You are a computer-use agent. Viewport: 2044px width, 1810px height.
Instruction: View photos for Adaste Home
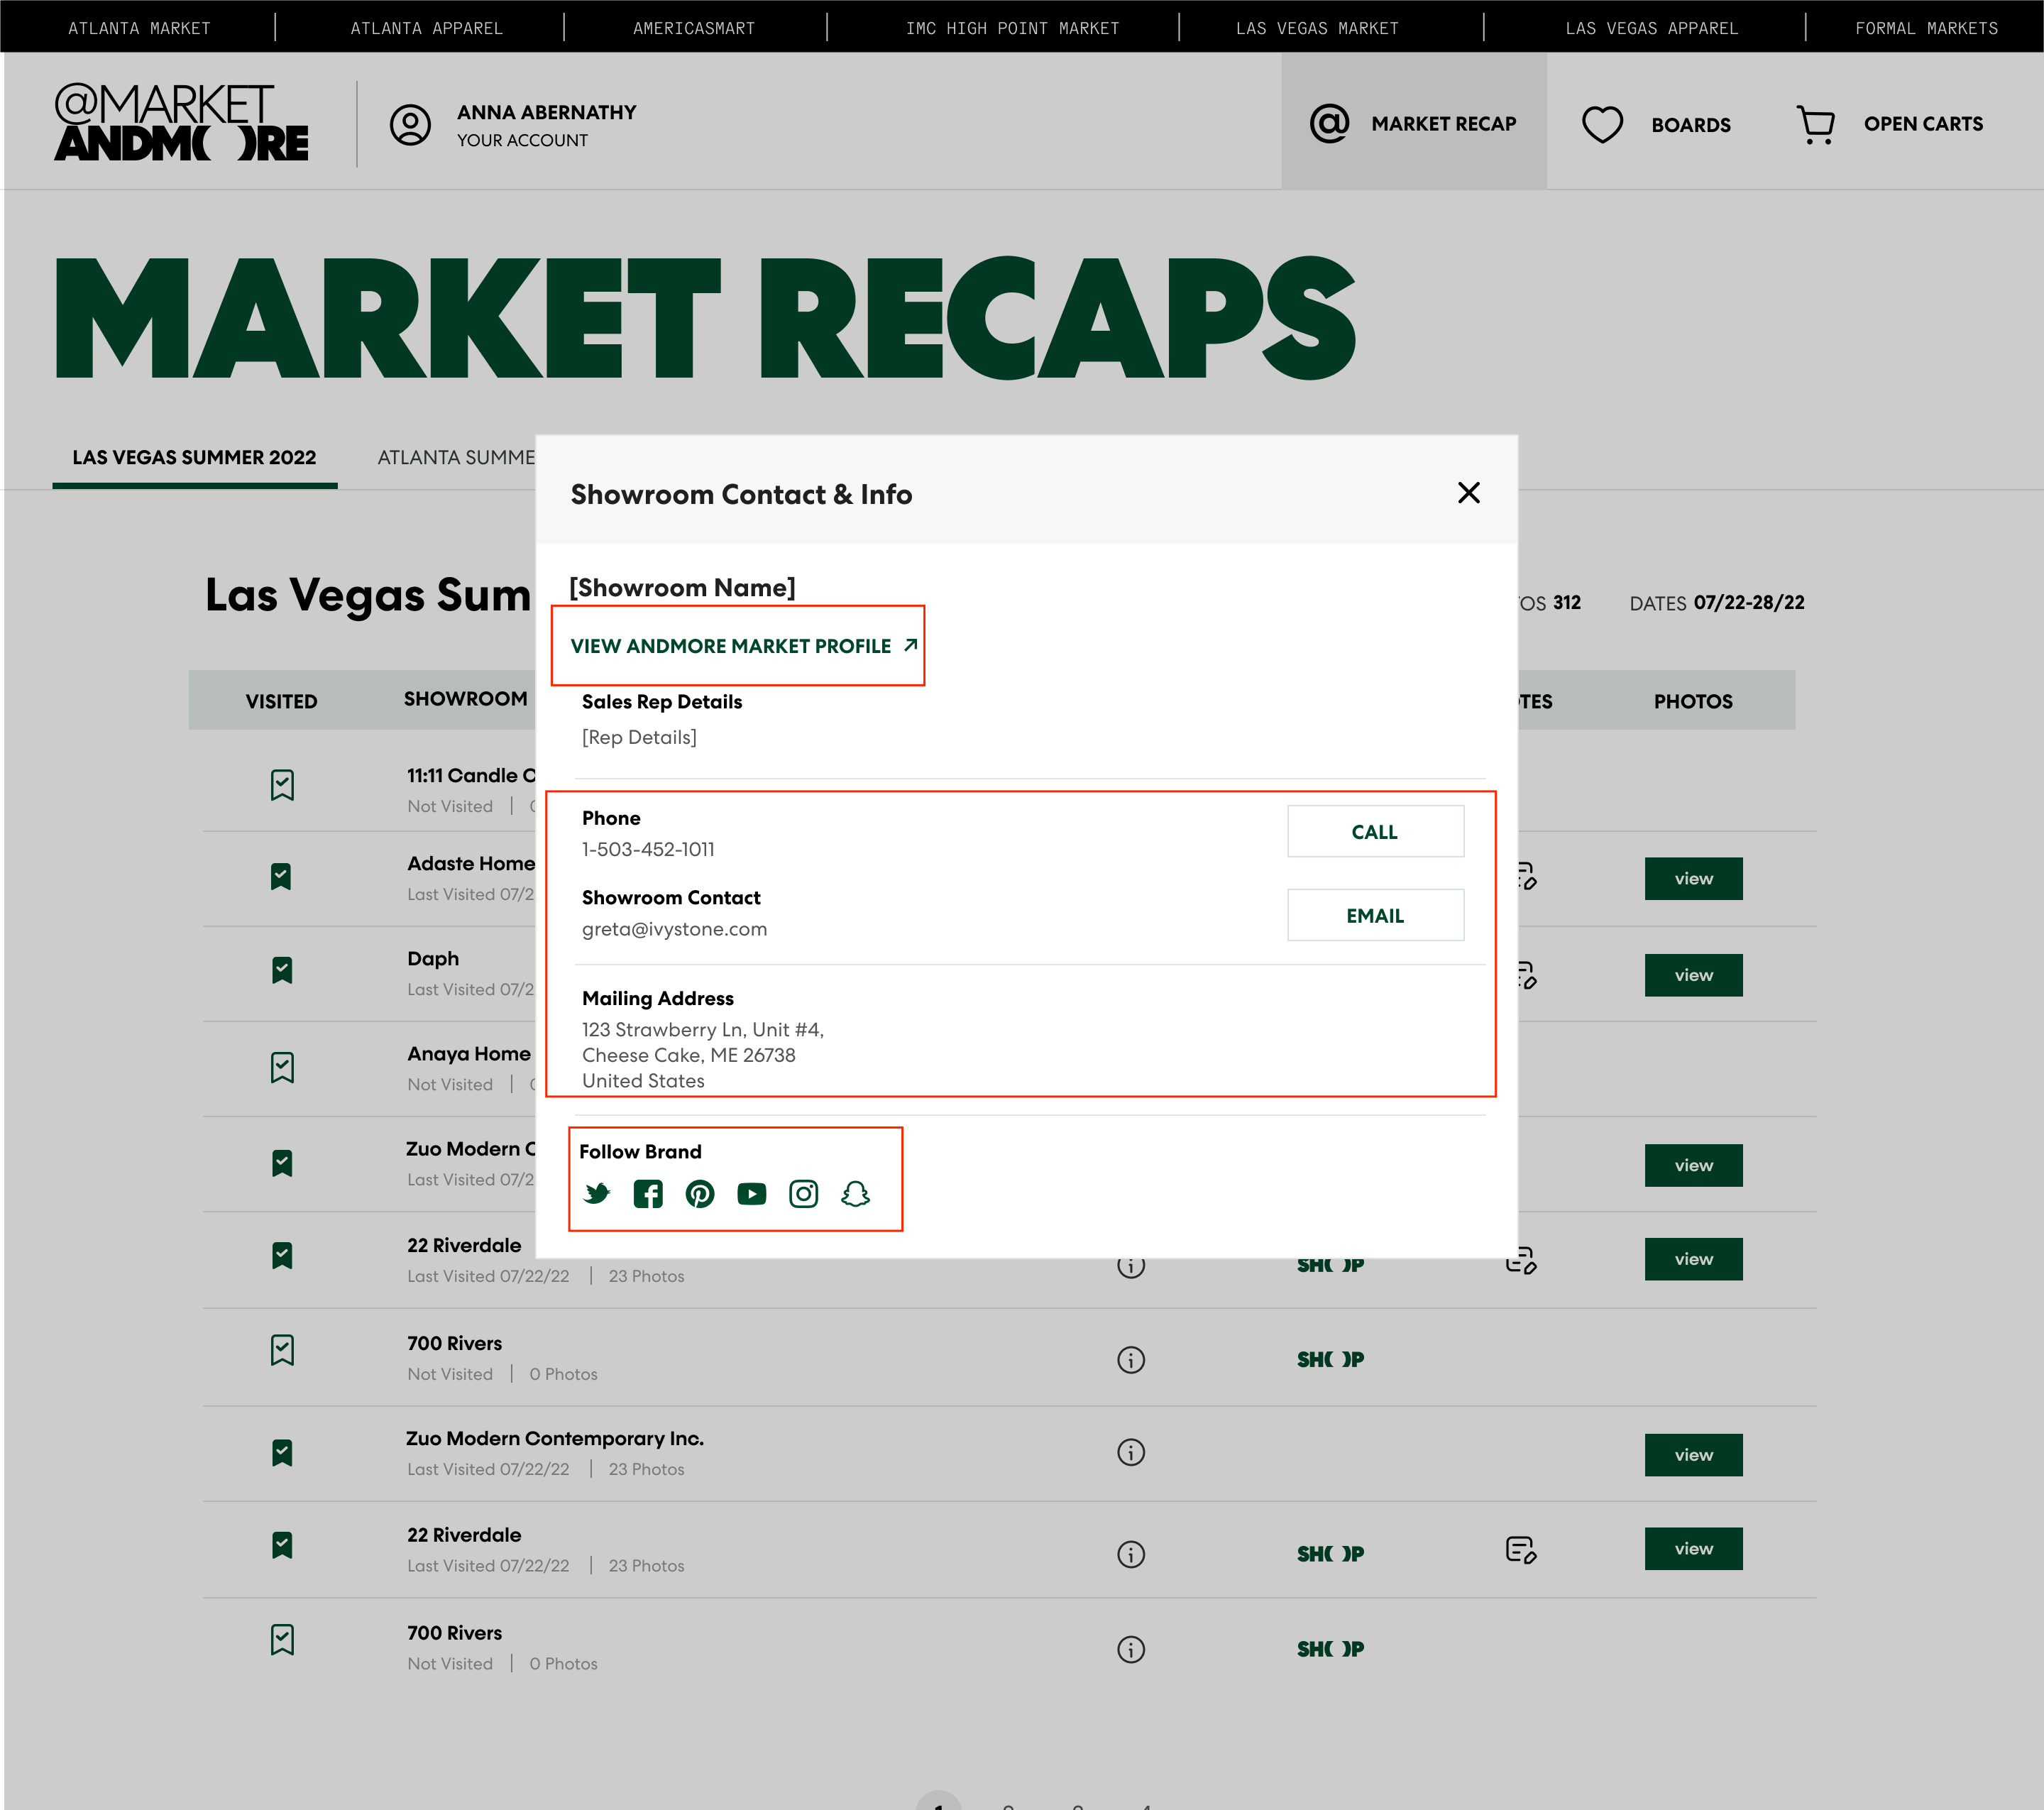point(1693,878)
